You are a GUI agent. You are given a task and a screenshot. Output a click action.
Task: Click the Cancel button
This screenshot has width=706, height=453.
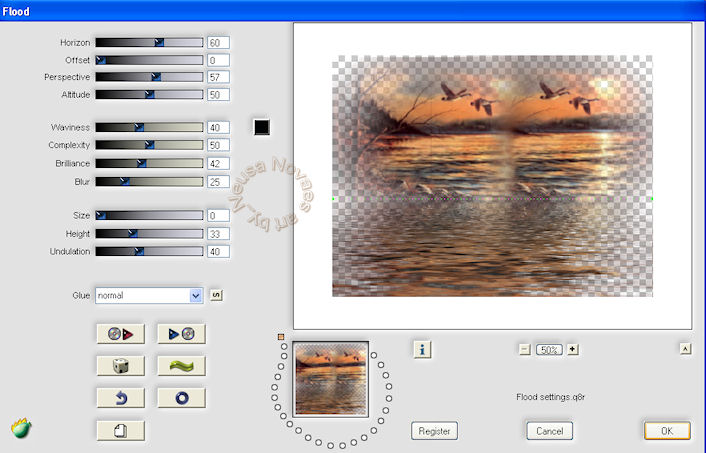pyautogui.click(x=549, y=431)
